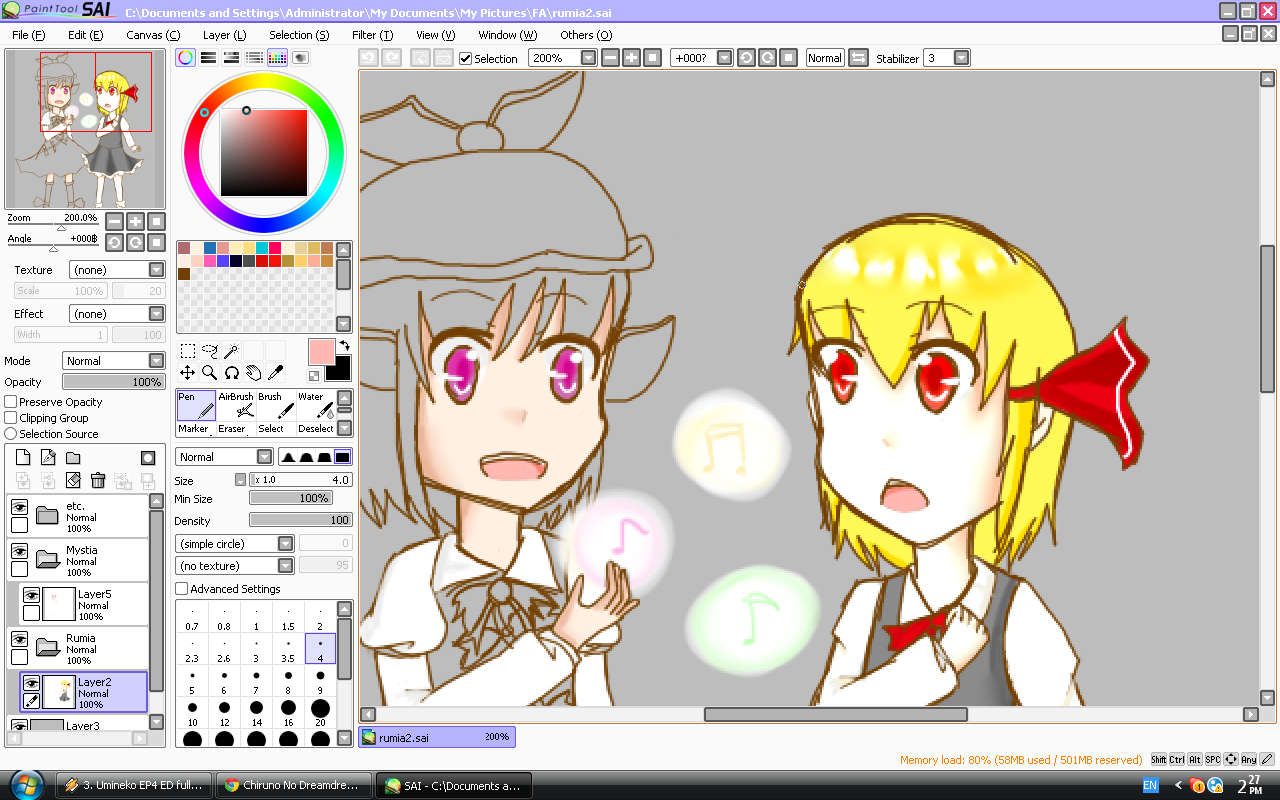Swap foreground and background colors
Image resolution: width=1280 pixels, height=800 pixels.
click(x=343, y=345)
